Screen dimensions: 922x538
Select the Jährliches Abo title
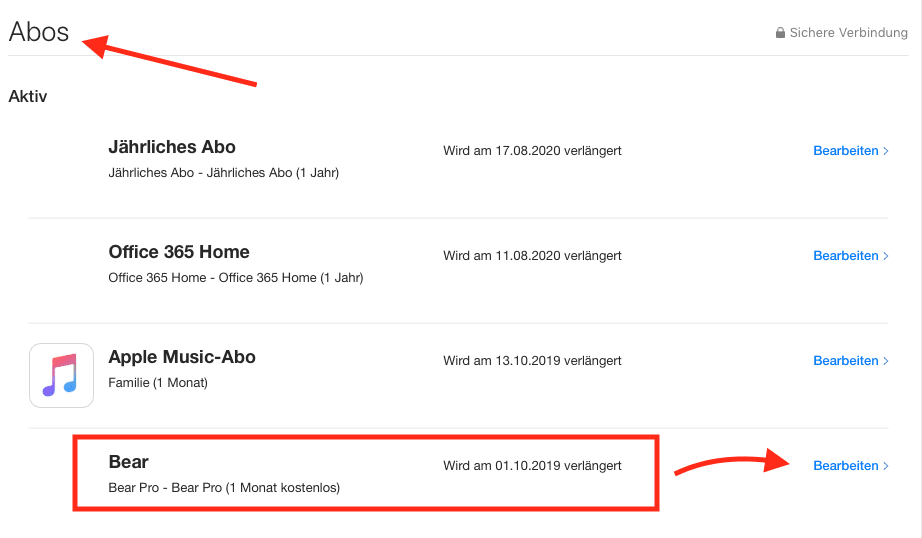(172, 147)
